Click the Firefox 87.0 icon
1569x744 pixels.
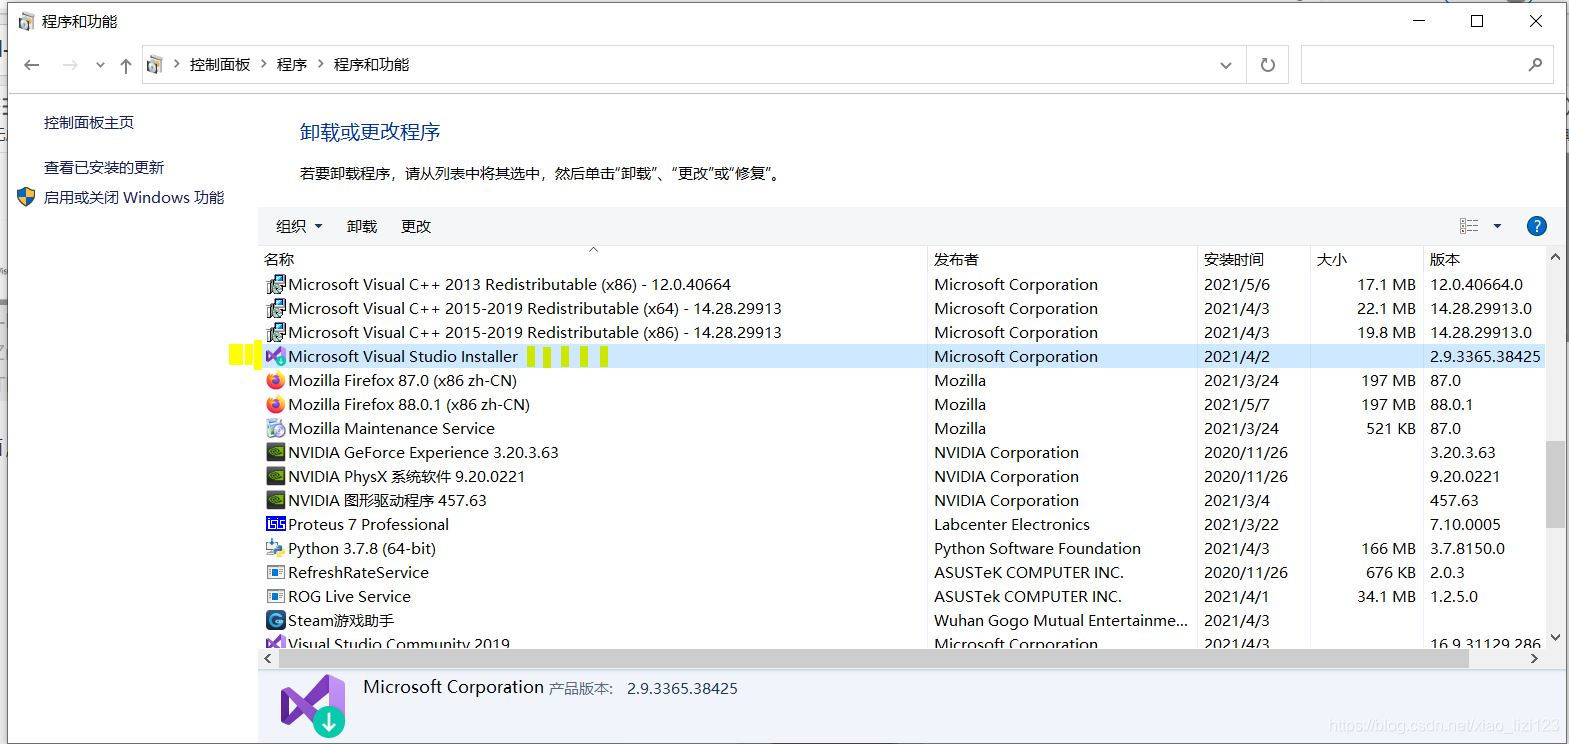[x=276, y=381]
